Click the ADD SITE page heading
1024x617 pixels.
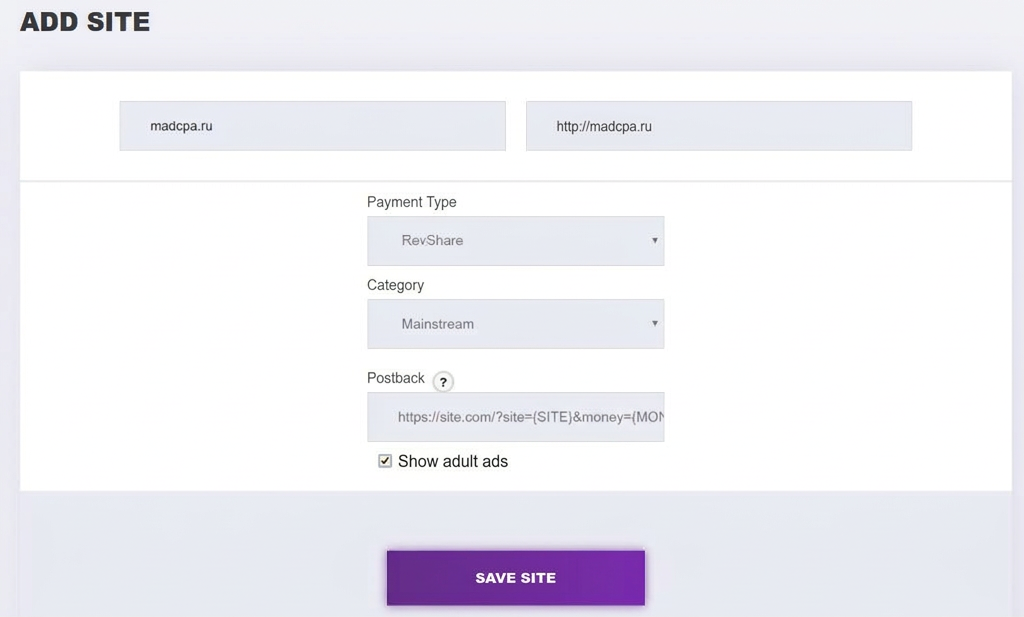point(85,22)
